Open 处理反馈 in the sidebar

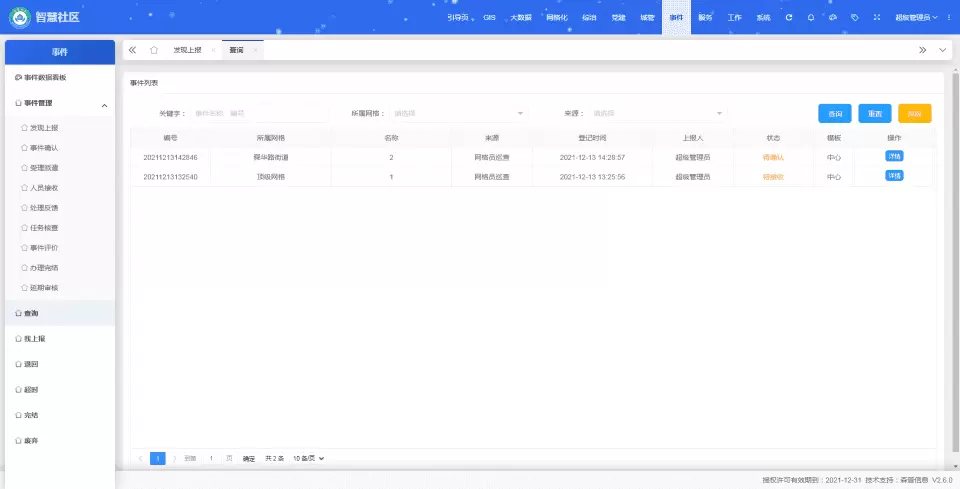point(59,208)
